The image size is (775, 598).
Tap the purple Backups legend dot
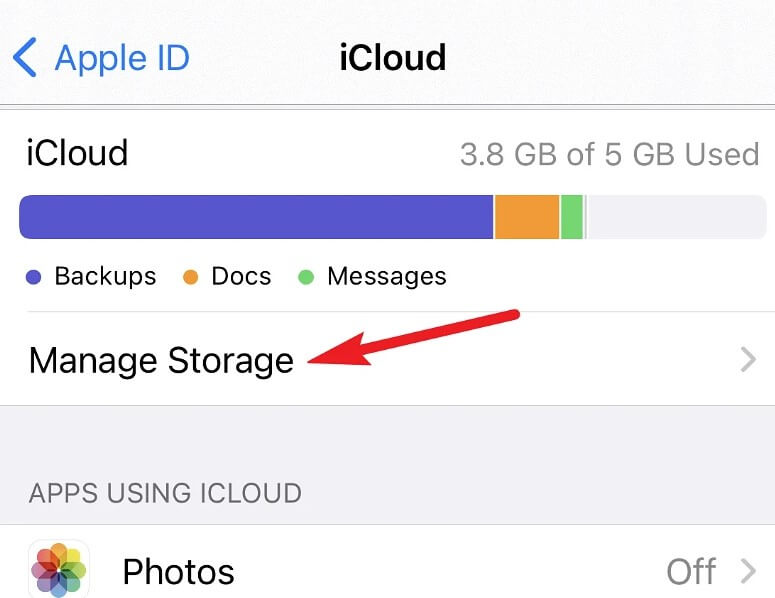coord(33,277)
